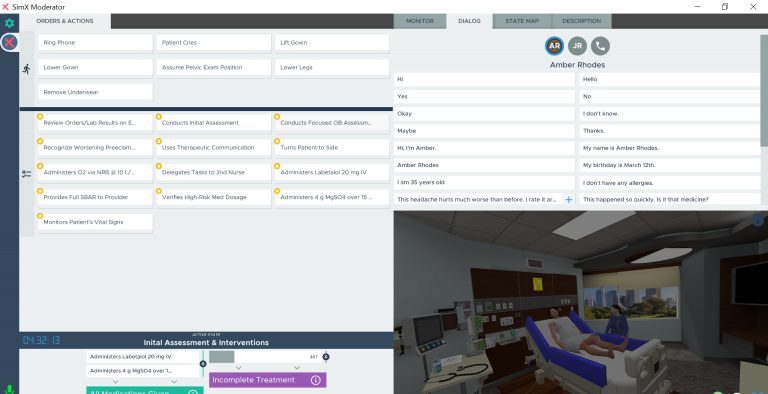Select the running figure actions icon
Viewport: 768px width, 394px height.
(x=26, y=69)
